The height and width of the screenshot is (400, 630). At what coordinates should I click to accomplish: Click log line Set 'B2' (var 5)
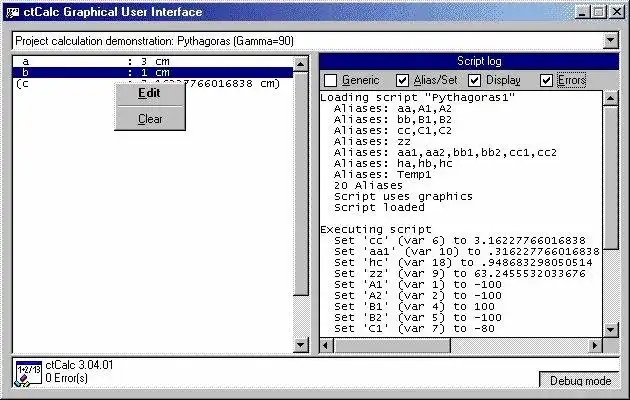(x=418, y=318)
